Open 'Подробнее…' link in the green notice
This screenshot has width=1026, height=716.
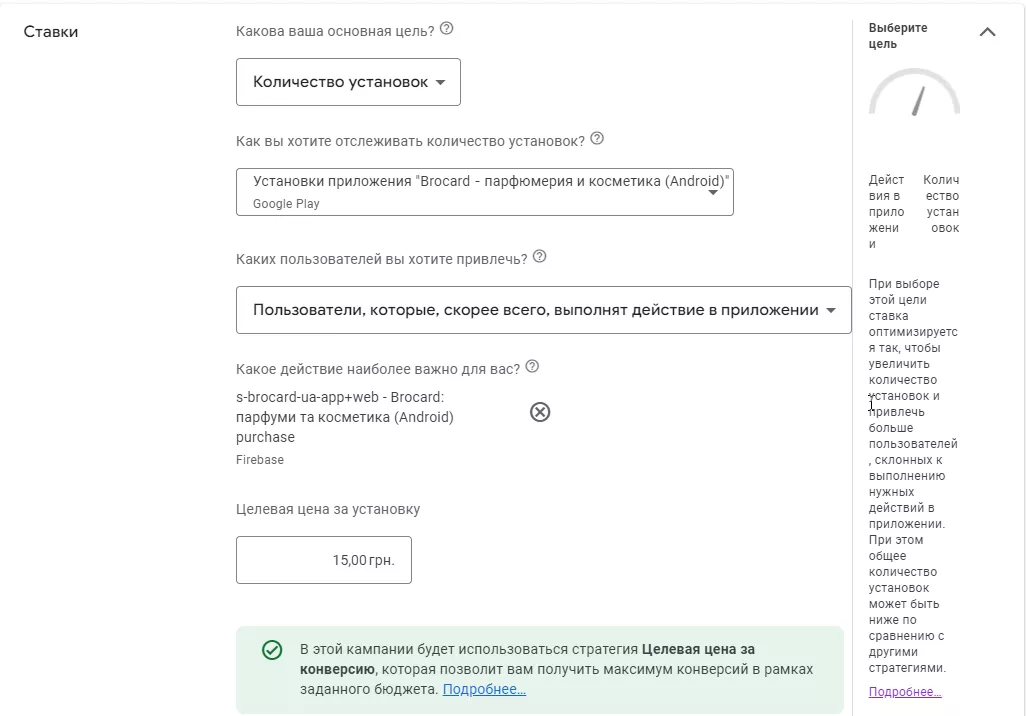[484, 690]
